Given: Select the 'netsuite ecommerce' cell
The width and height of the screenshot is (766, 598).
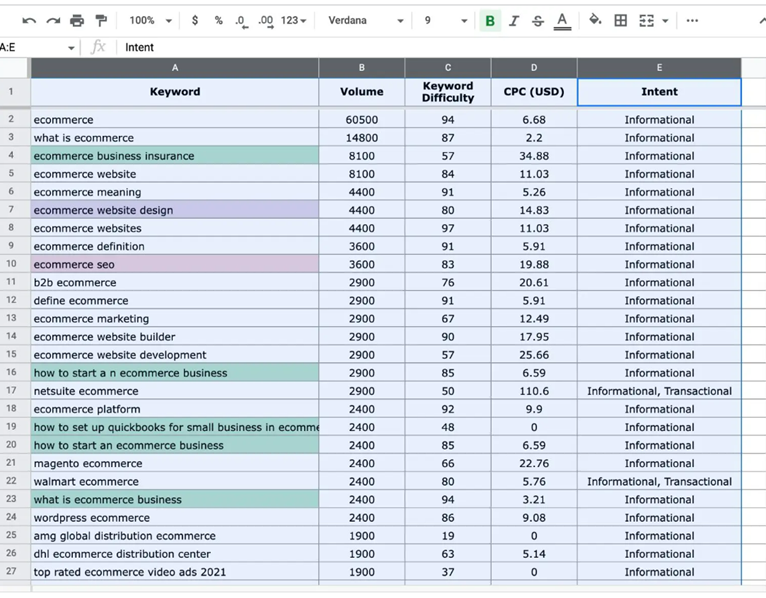Looking at the screenshot, I should [x=175, y=391].
